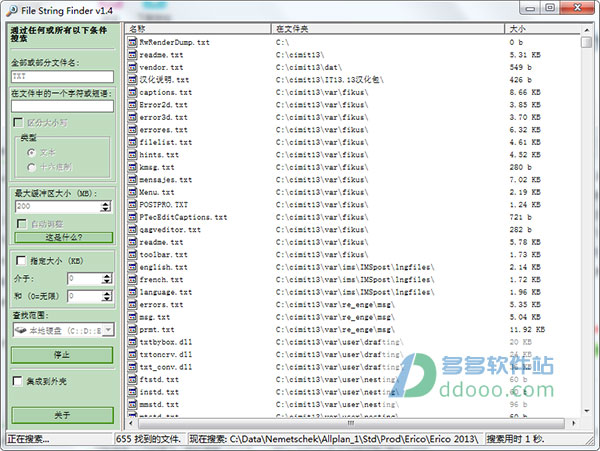
Task: Select the 十六进制 hexadecimal radio button
Action: point(31,167)
